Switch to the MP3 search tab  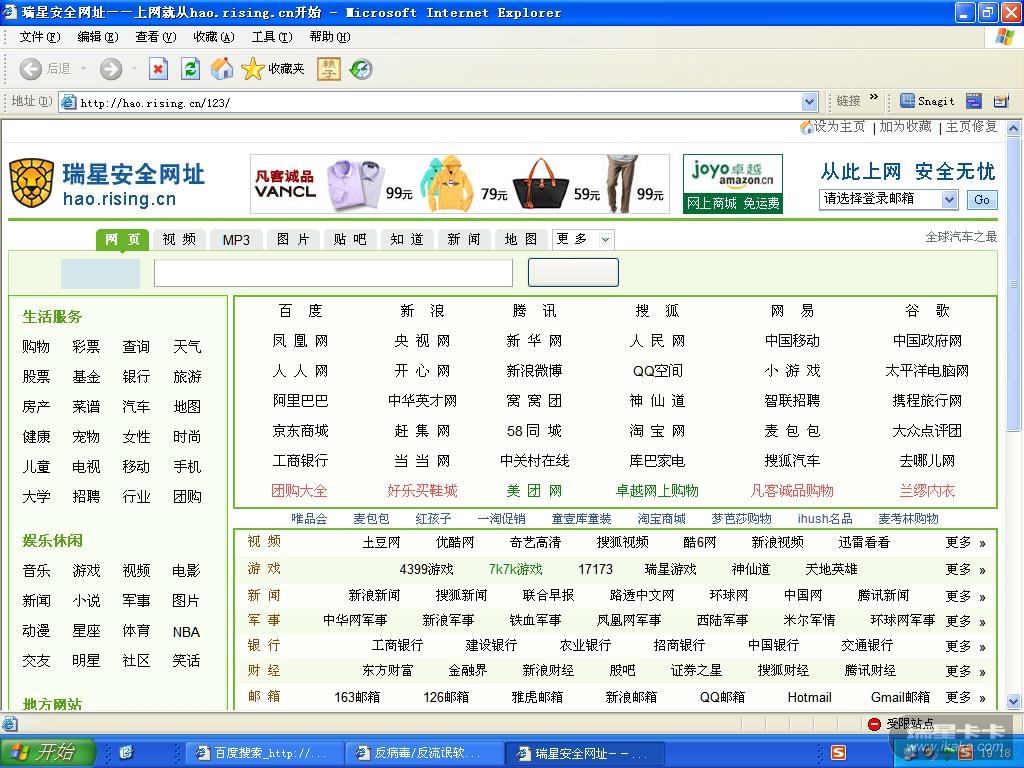click(236, 240)
